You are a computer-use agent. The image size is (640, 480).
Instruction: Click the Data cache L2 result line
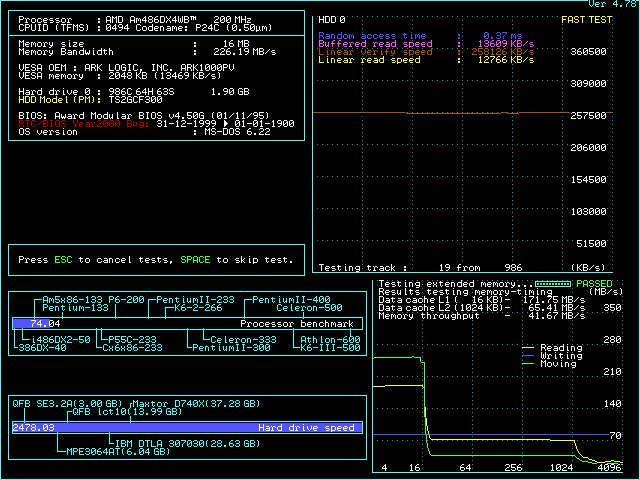pyautogui.click(x=481, y=308)
